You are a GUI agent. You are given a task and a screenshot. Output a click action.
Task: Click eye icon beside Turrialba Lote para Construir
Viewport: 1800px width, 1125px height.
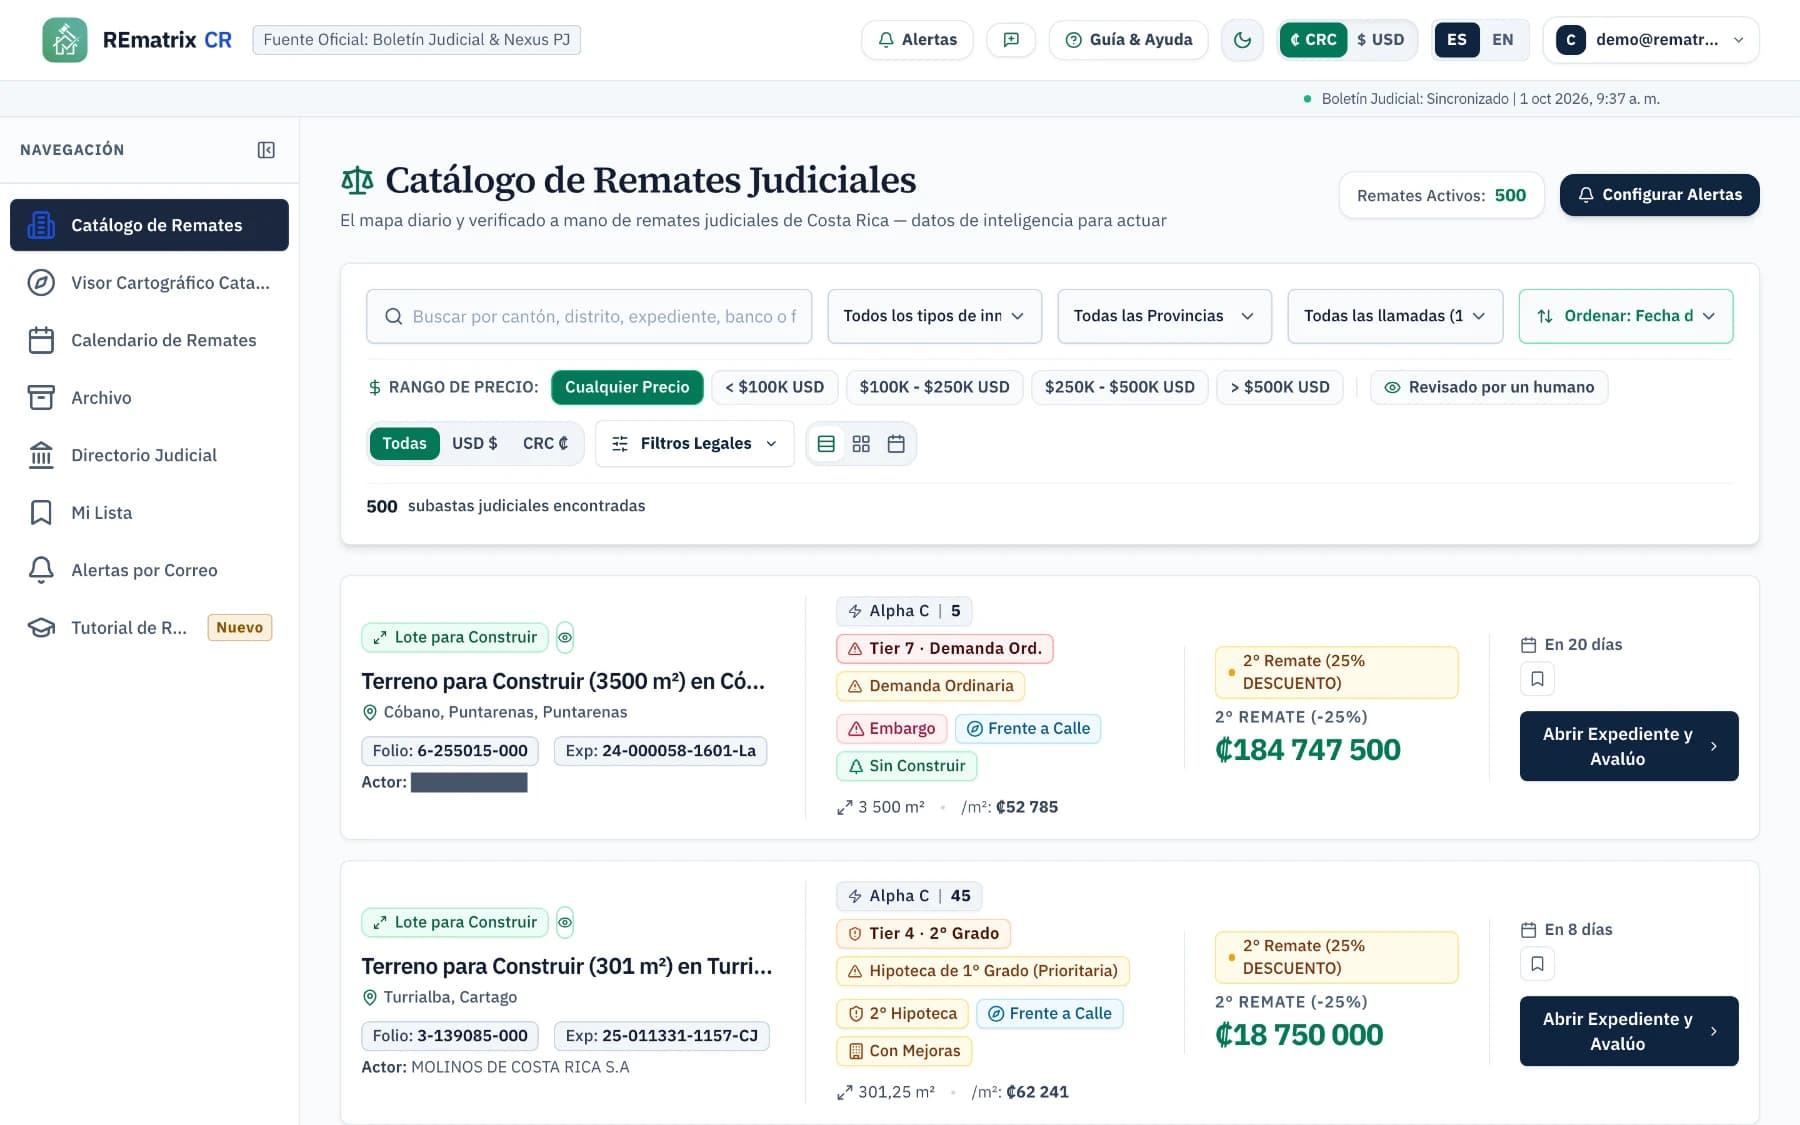click(565, 922)
